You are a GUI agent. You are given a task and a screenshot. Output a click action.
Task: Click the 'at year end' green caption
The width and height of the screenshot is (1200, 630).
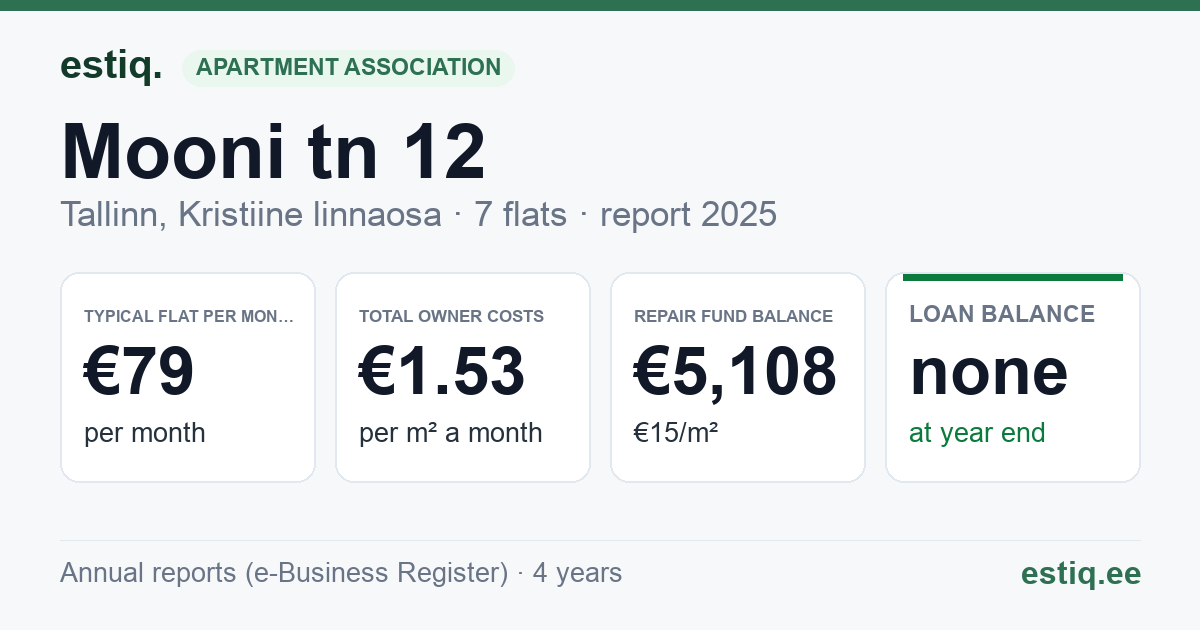(977, 433)
